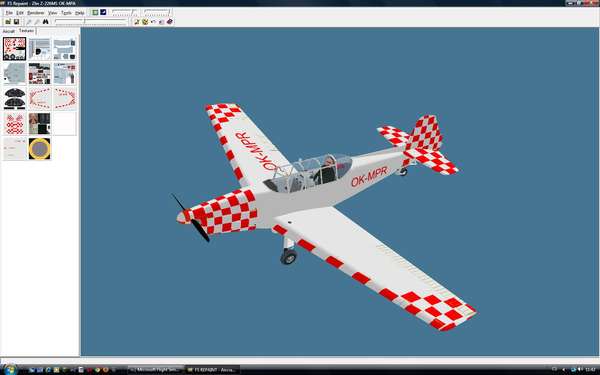Open the Help menu

coord(80,13)
